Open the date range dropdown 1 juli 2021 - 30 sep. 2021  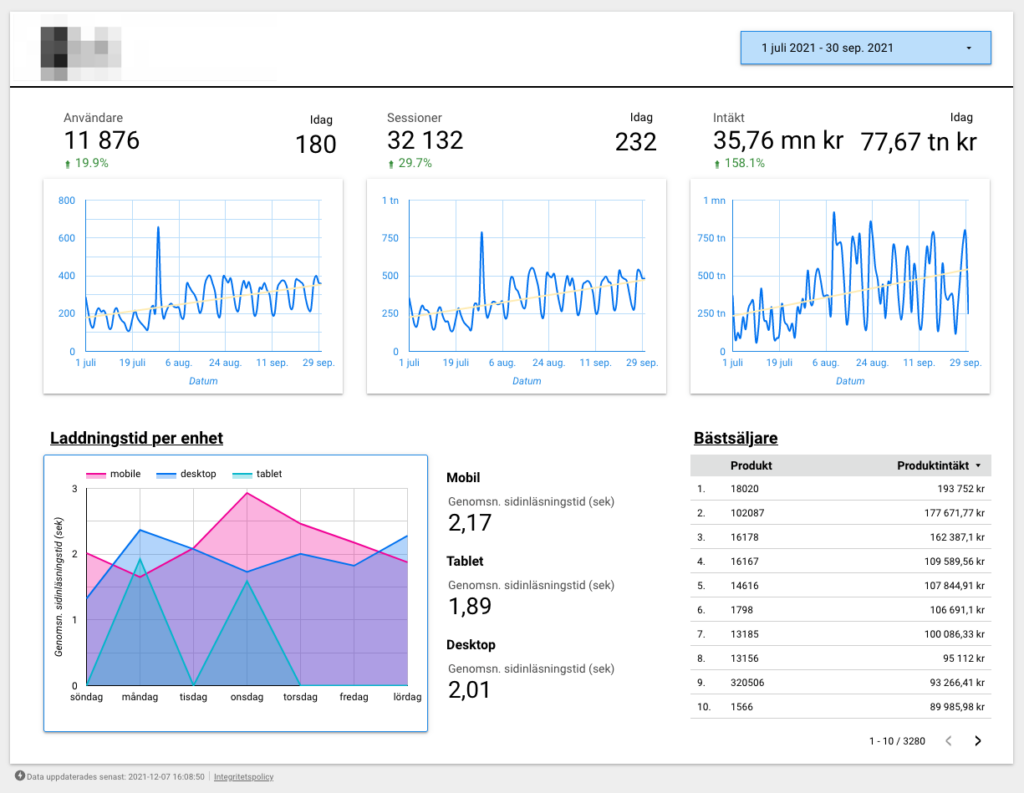865,48
